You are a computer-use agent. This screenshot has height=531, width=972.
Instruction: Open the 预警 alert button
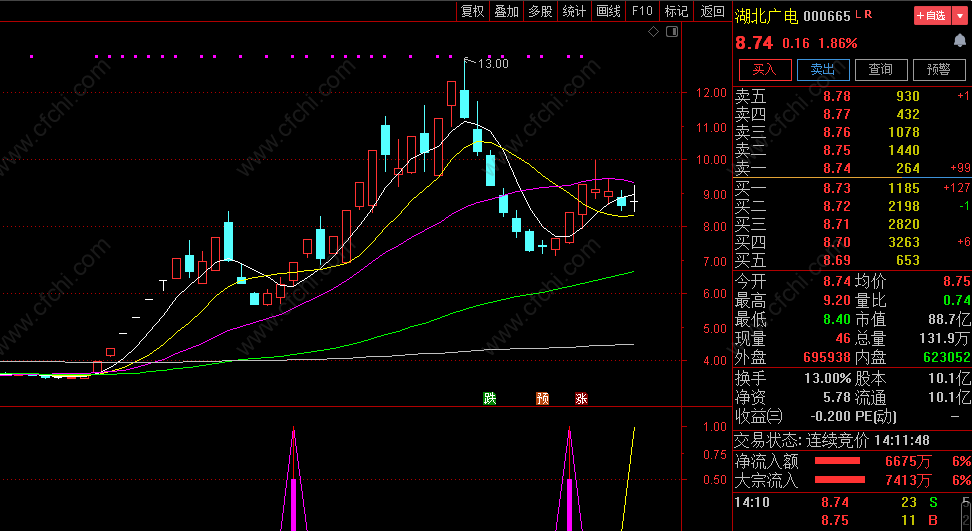(x=939, y=70)
